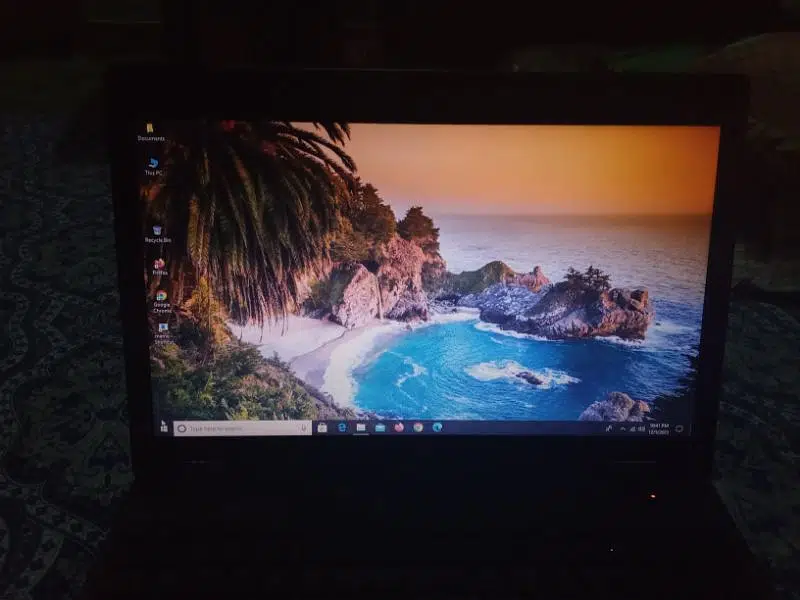The image size is (800, 600).
Task: Click the taskbar search box
Action: pos(240,428)
